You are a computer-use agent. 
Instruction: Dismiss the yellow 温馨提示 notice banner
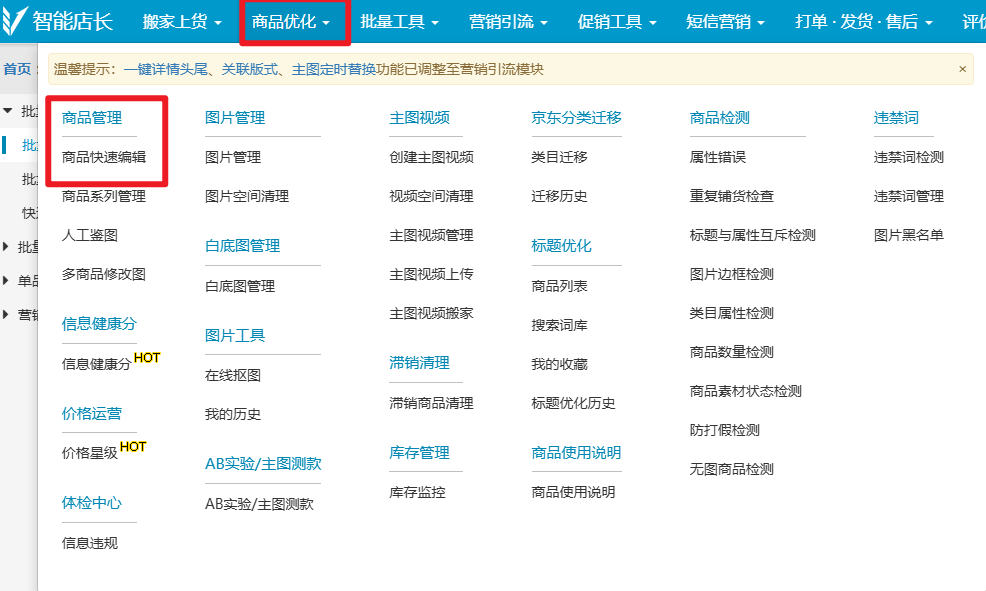(962, 69)
